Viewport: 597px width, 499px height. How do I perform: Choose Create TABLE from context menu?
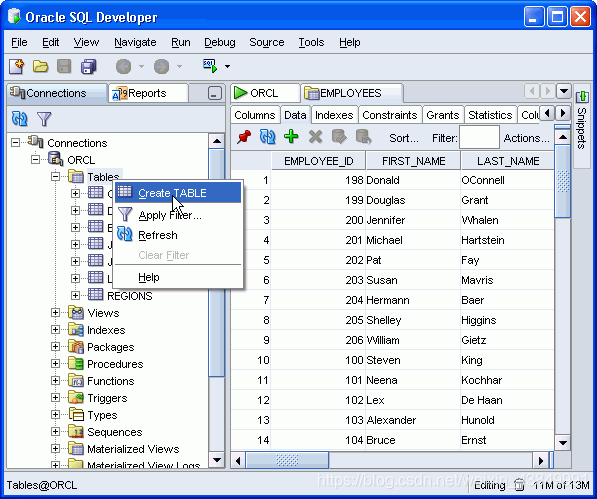(178, 193)
